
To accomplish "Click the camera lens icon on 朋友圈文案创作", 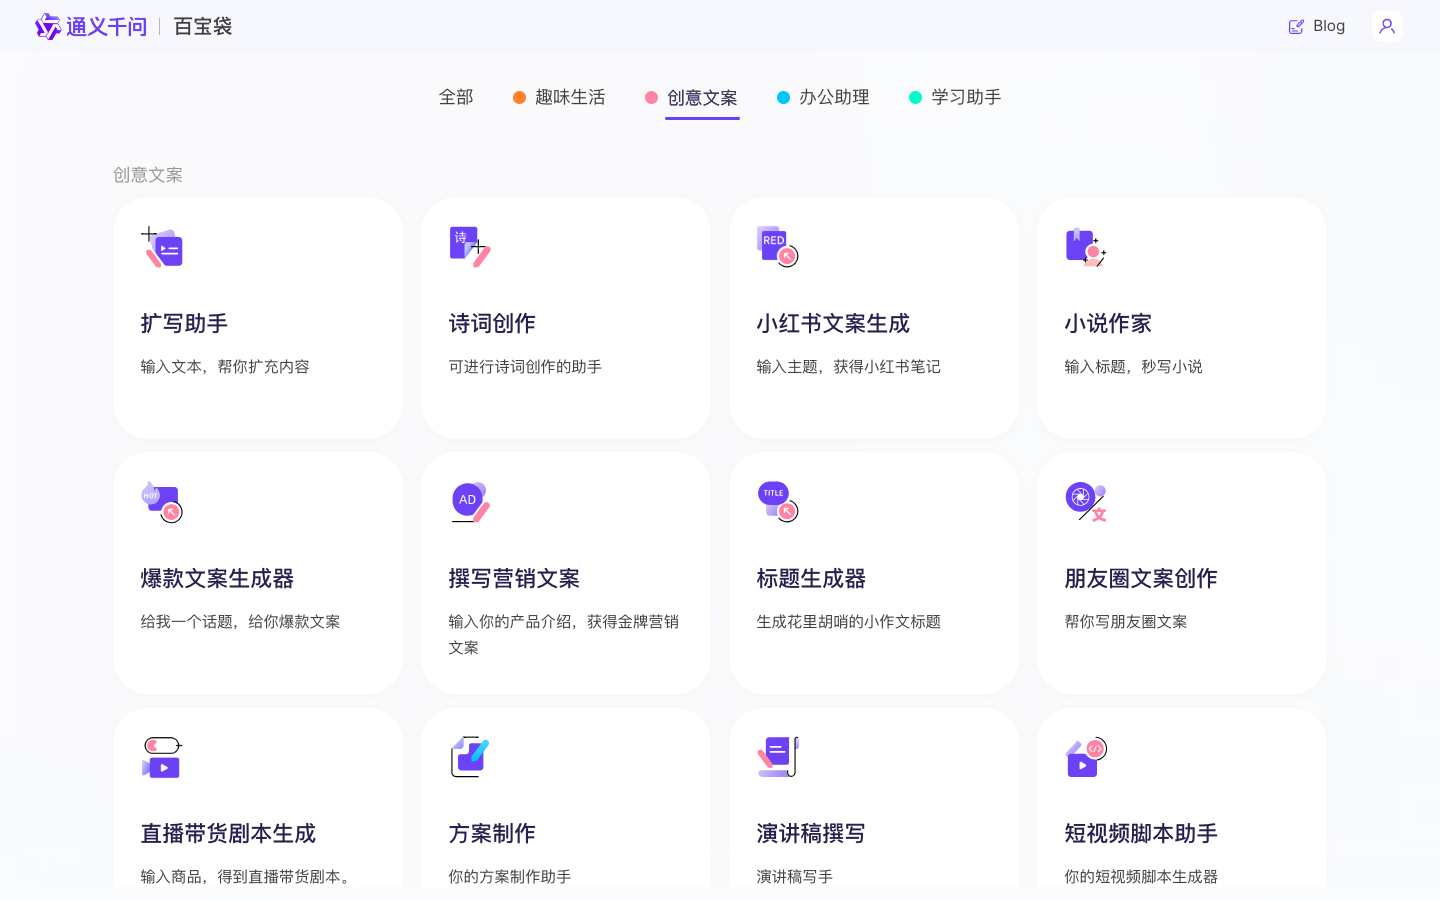I will [1080, 496].
